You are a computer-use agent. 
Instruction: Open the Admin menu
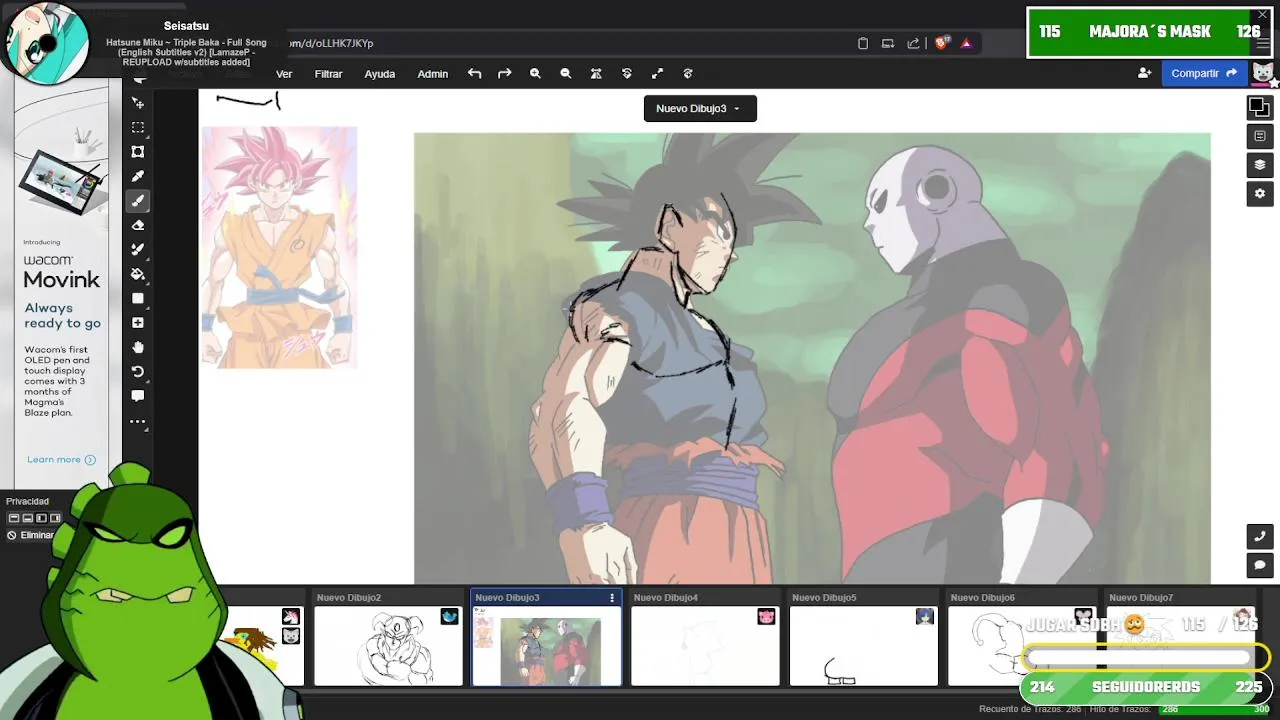(x=432, y=74)
